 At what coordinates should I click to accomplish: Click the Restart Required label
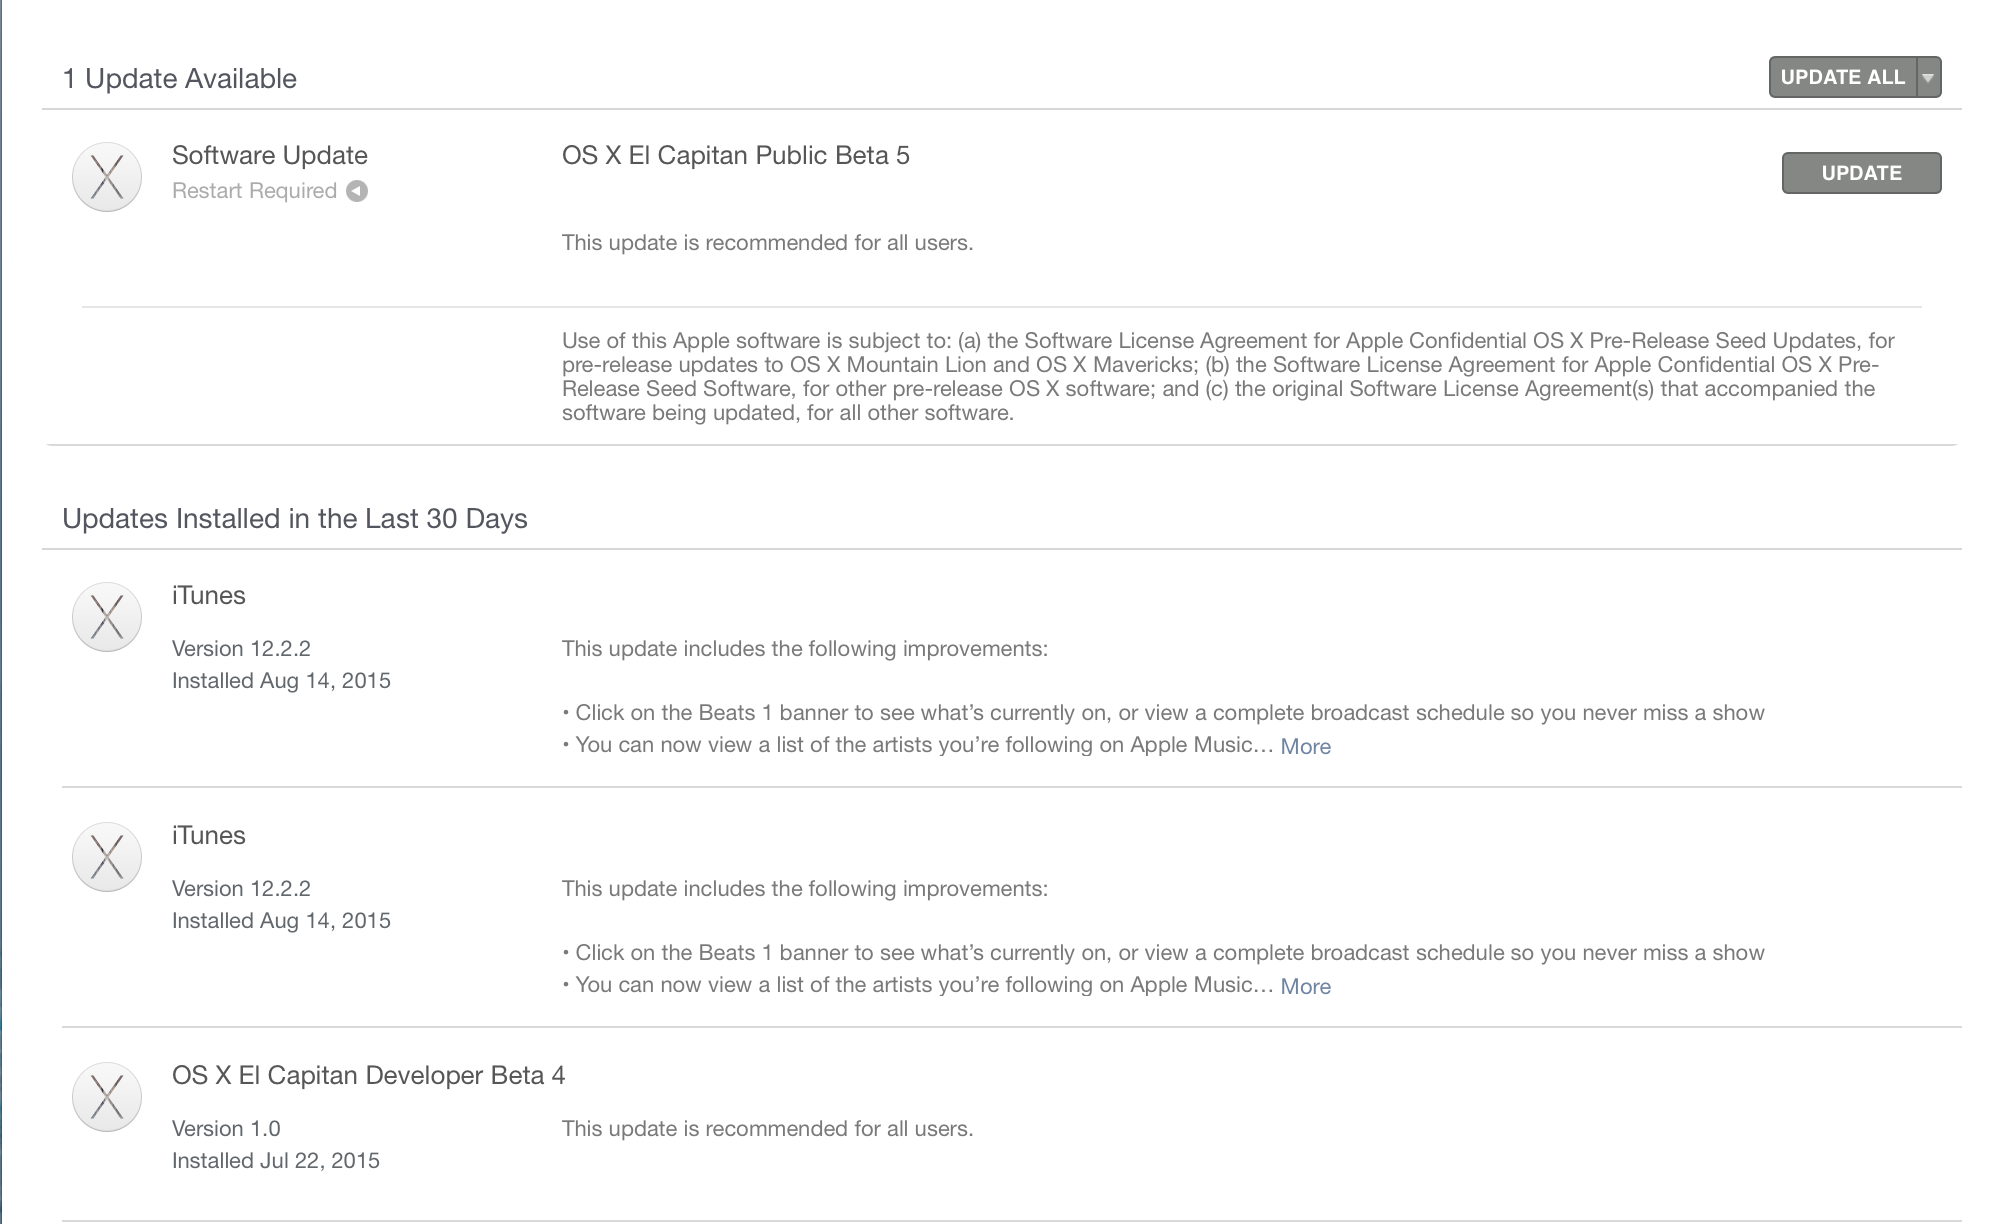point(254,191)
